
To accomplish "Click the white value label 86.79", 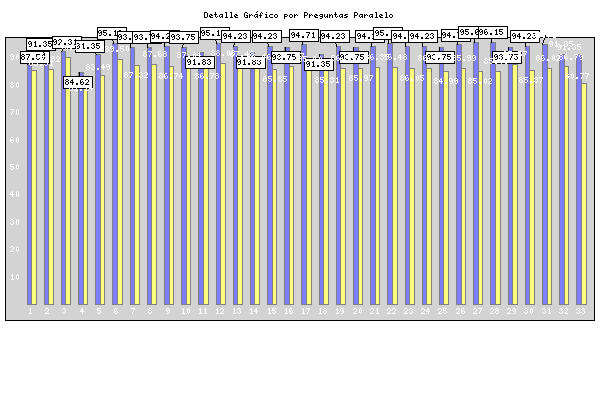I will pyautogui.click(x=571, y=57).
